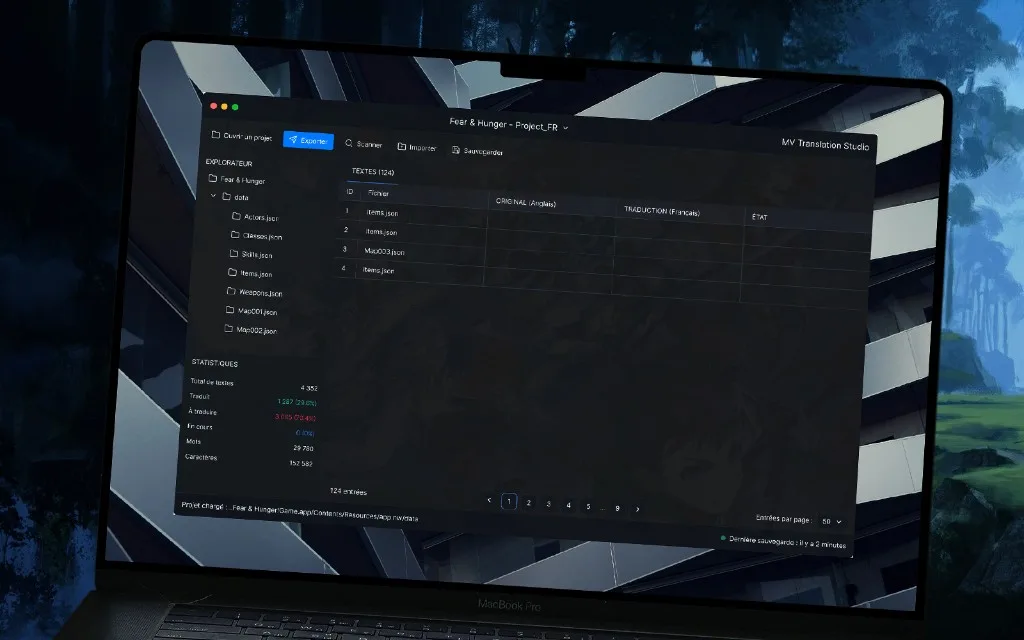Click the green save status dot

tap(723, 538)
